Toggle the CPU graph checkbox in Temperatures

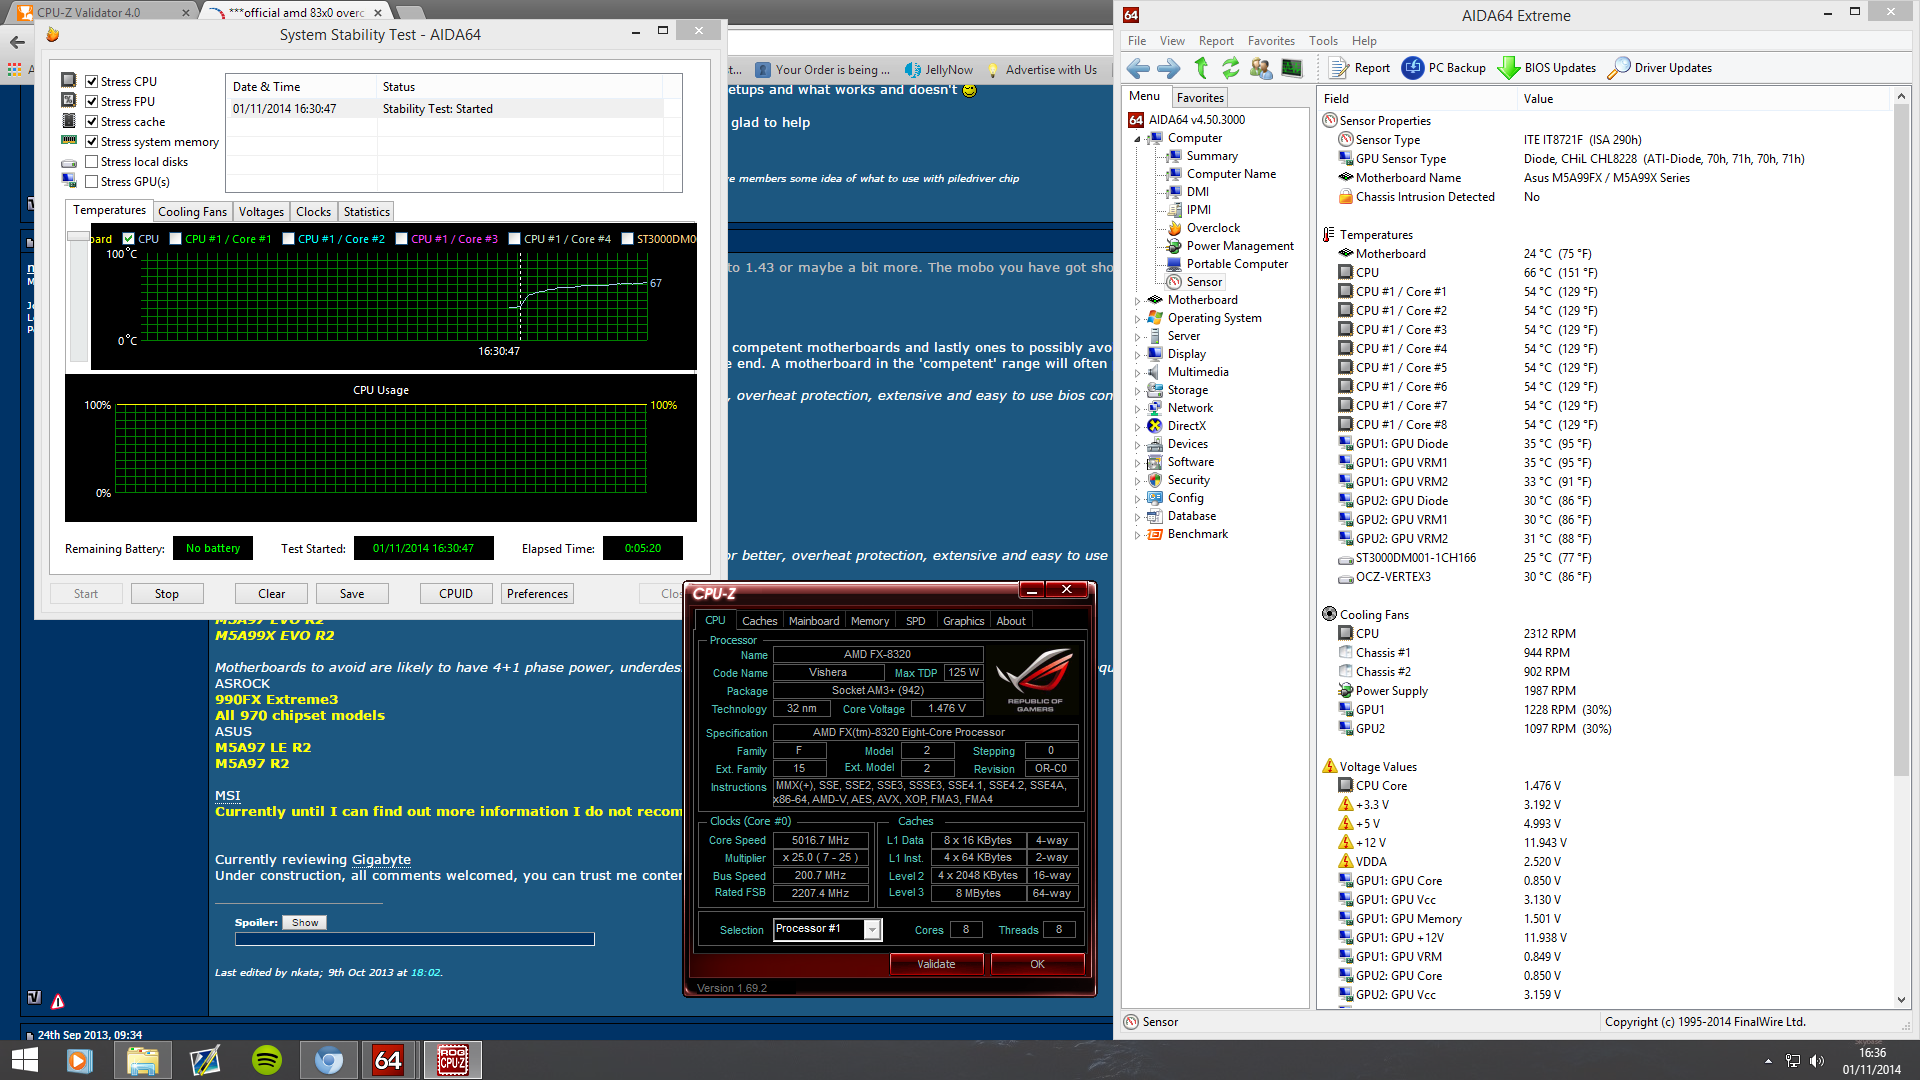tap(129, 239)
